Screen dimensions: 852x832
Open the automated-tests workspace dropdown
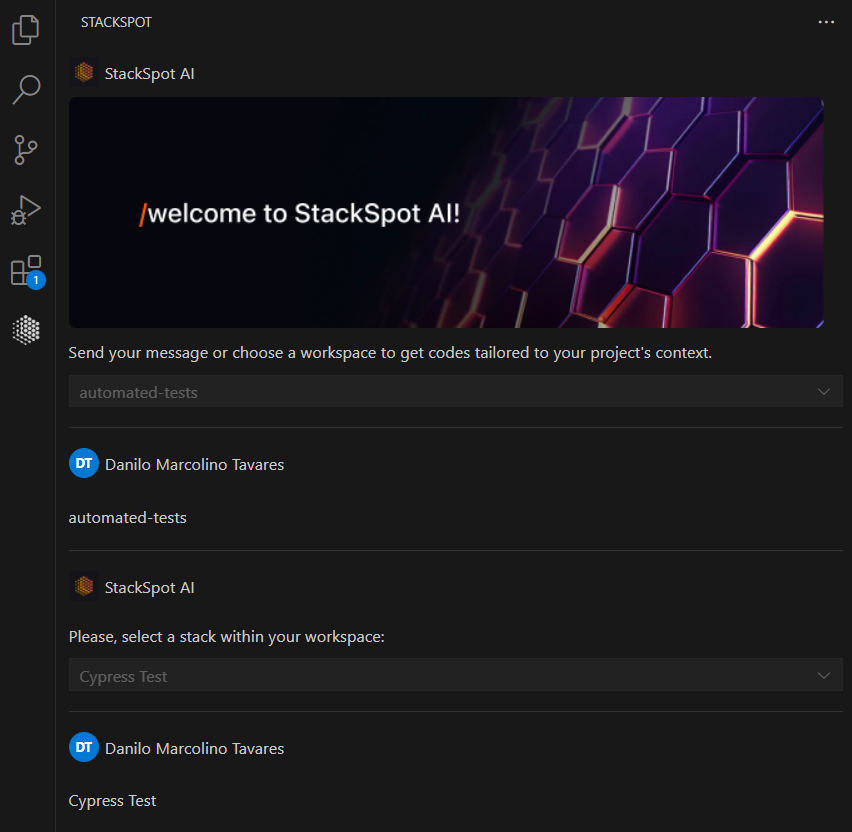tap(455, 391)
